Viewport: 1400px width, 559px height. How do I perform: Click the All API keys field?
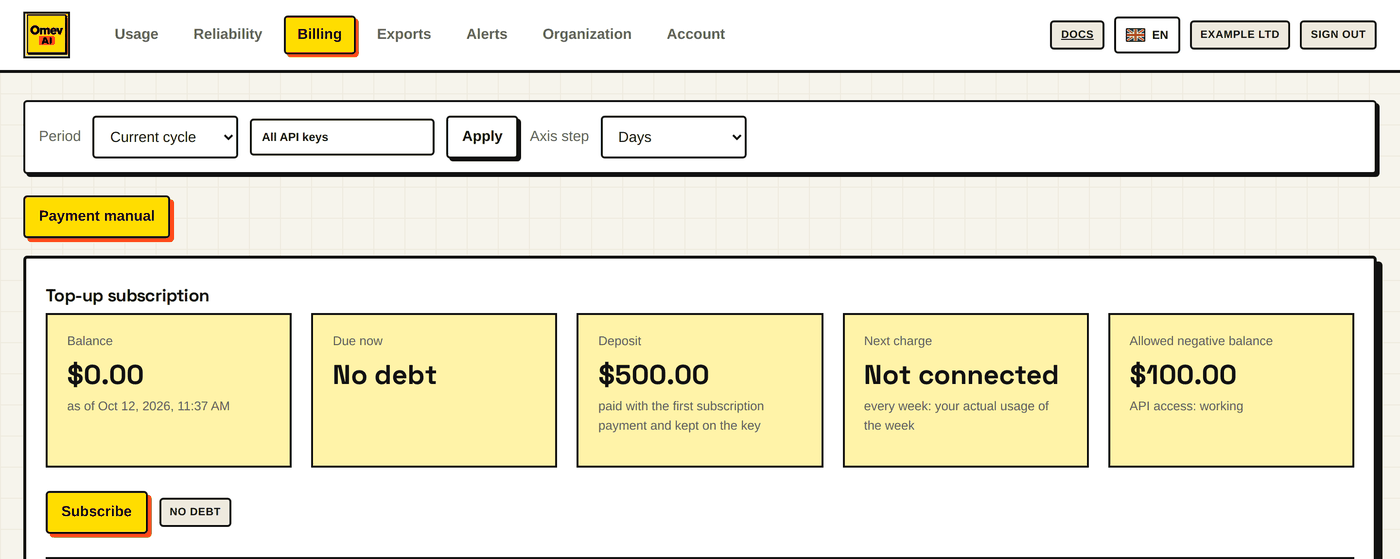point(342,137)
